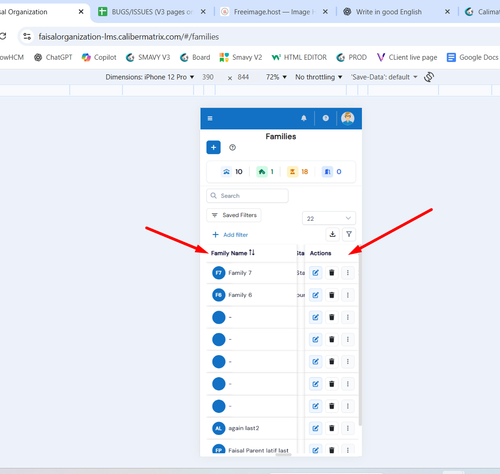Open SMAVY V3 bookmark
The width and height of the screenshot is (500, 474).
point(148,57)
